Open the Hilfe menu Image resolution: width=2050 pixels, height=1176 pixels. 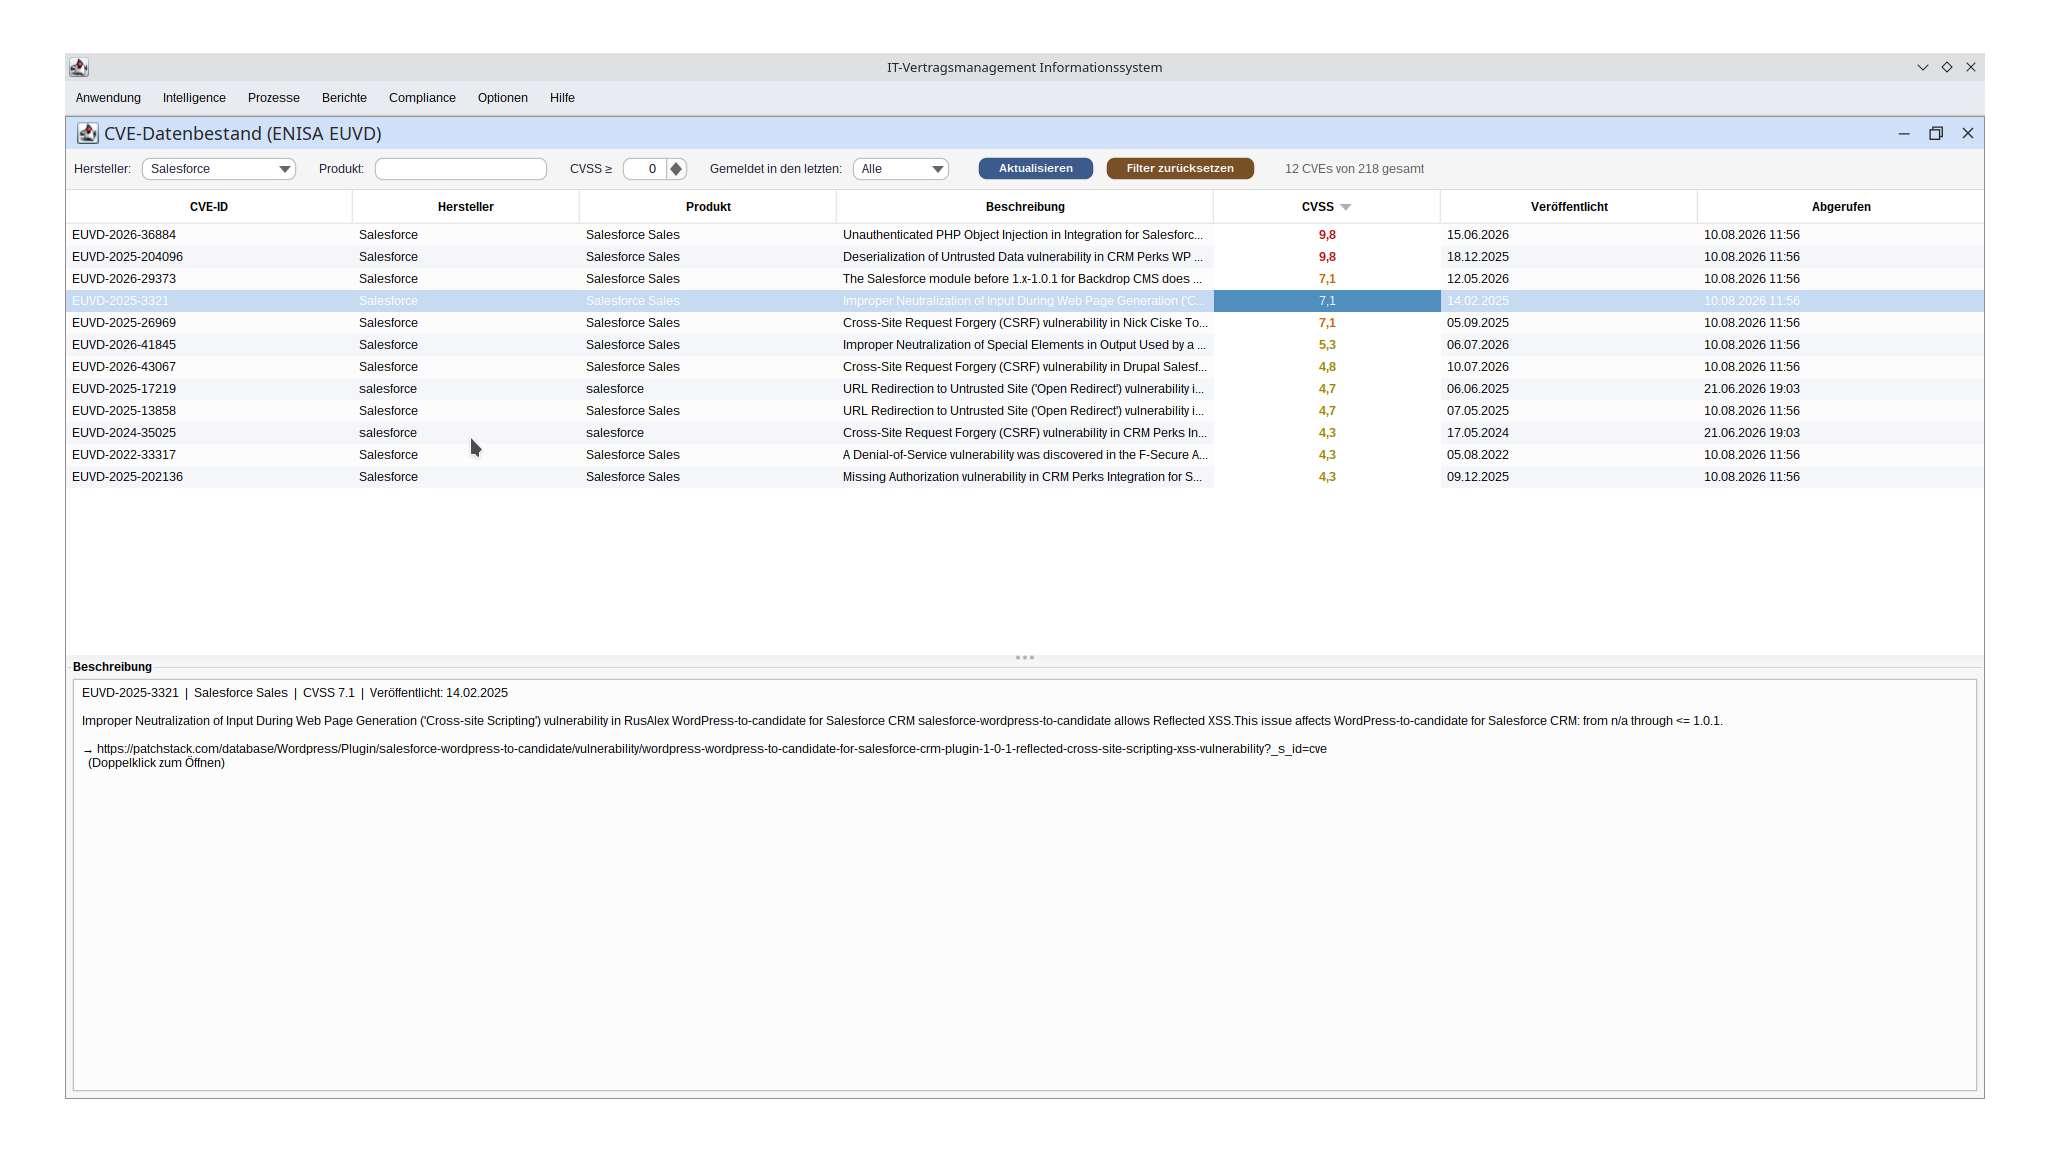point(562,98)
